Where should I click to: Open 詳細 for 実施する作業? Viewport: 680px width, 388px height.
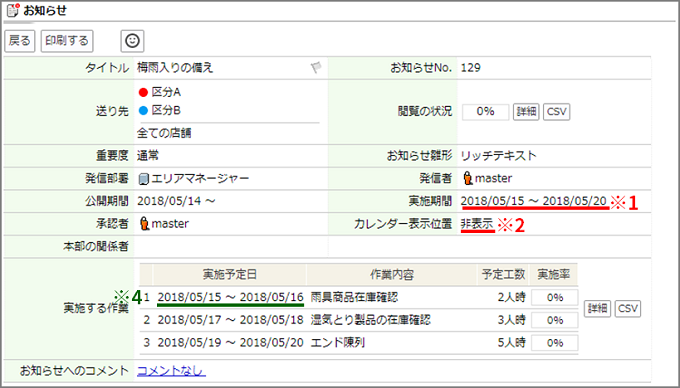[x=597, y=309]
